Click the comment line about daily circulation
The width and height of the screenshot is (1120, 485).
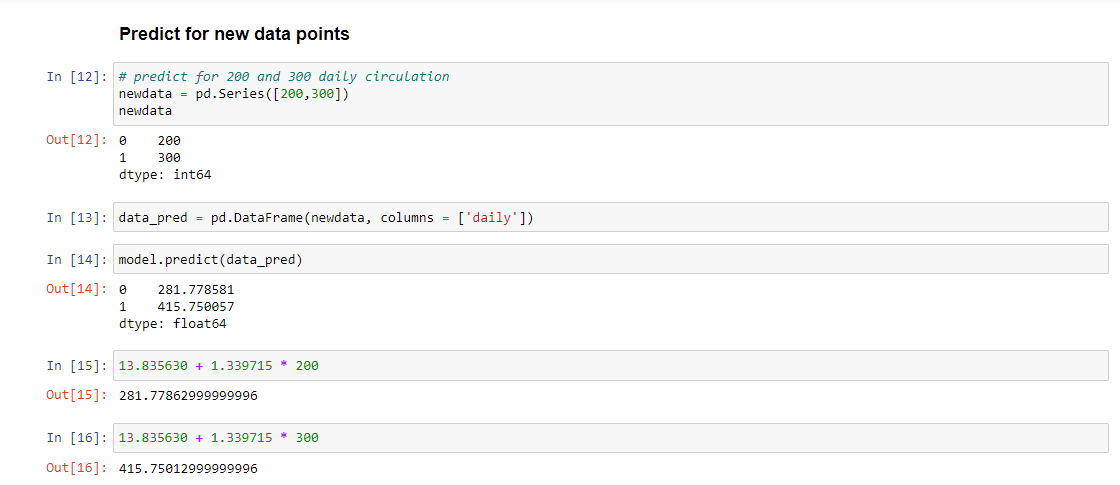tap(284, 76)
